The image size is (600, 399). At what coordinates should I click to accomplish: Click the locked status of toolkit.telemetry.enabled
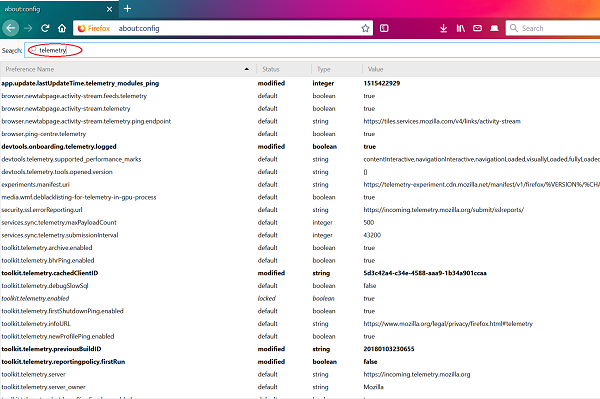click(x=267, y=298)
